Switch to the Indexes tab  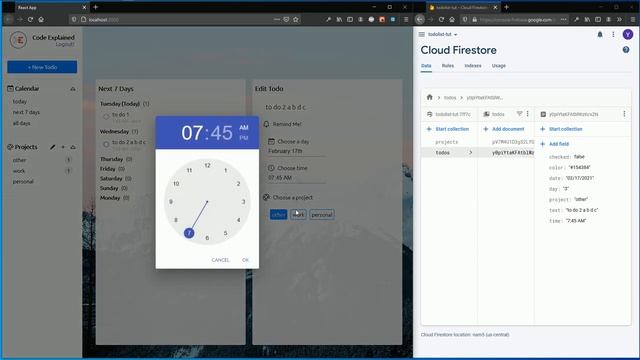point(473,66)
